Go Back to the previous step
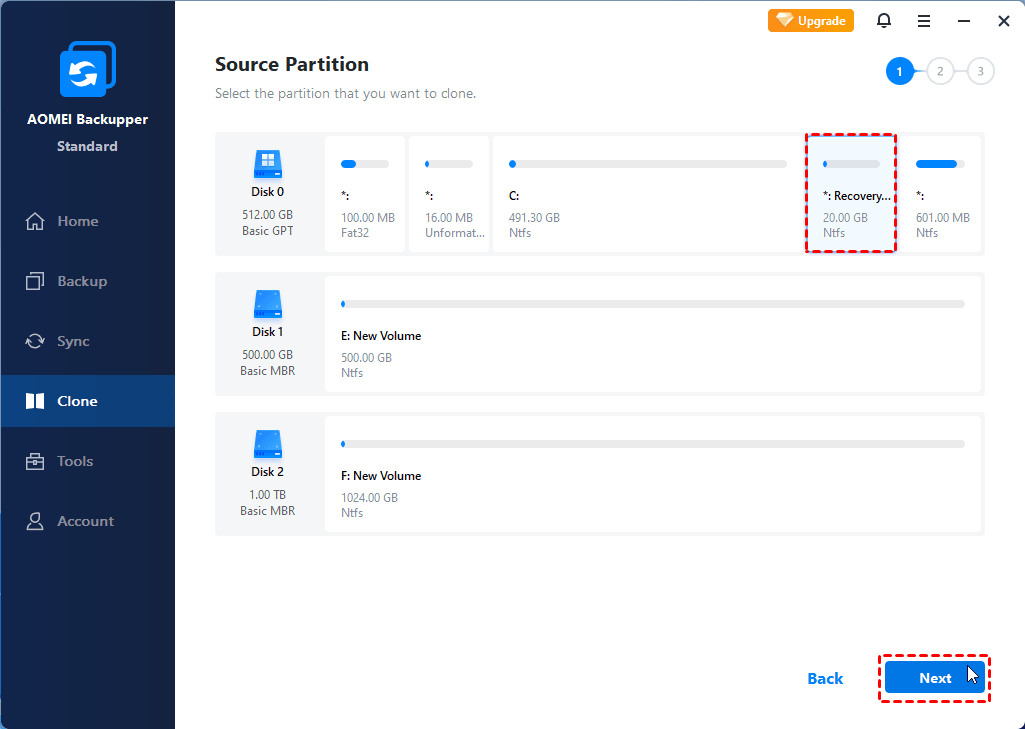The height and width of the screenshot is (729, 1025). point(825,679)
